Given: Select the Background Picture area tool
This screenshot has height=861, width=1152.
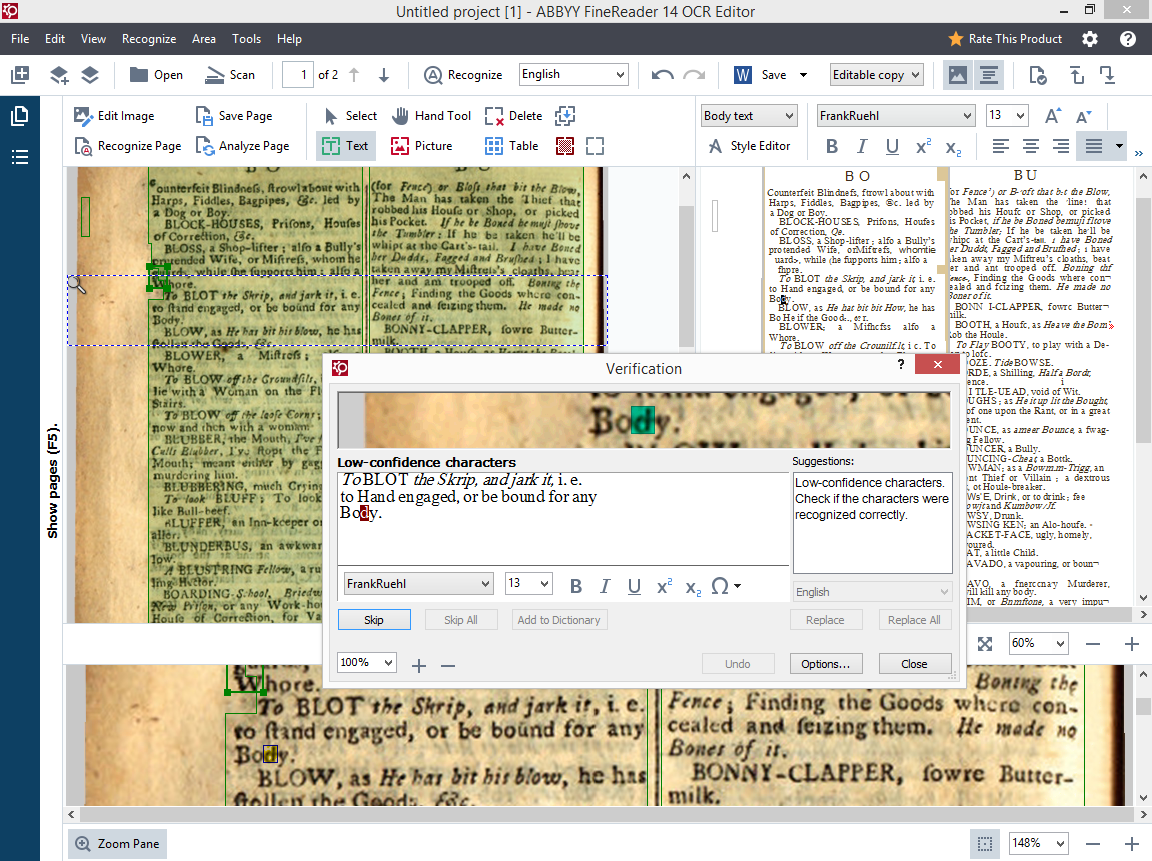Looking at the screenshot, I should pos(564,145).
